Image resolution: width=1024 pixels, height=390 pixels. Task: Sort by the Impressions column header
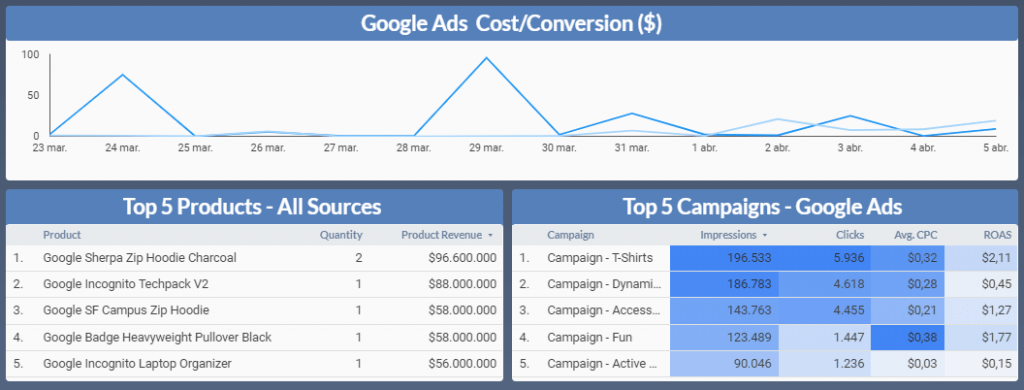[x=729, y=235]
